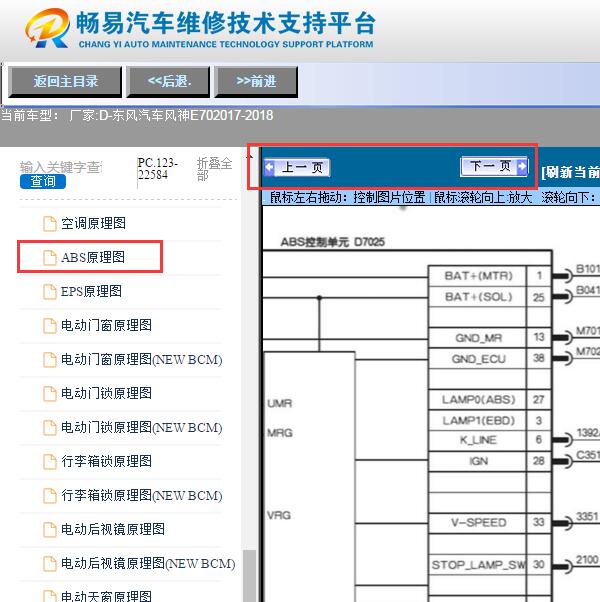Click BAT+(SOL) pin label in diagram
Viewport: 600px width, 602px height.
[x=478, y=297]
